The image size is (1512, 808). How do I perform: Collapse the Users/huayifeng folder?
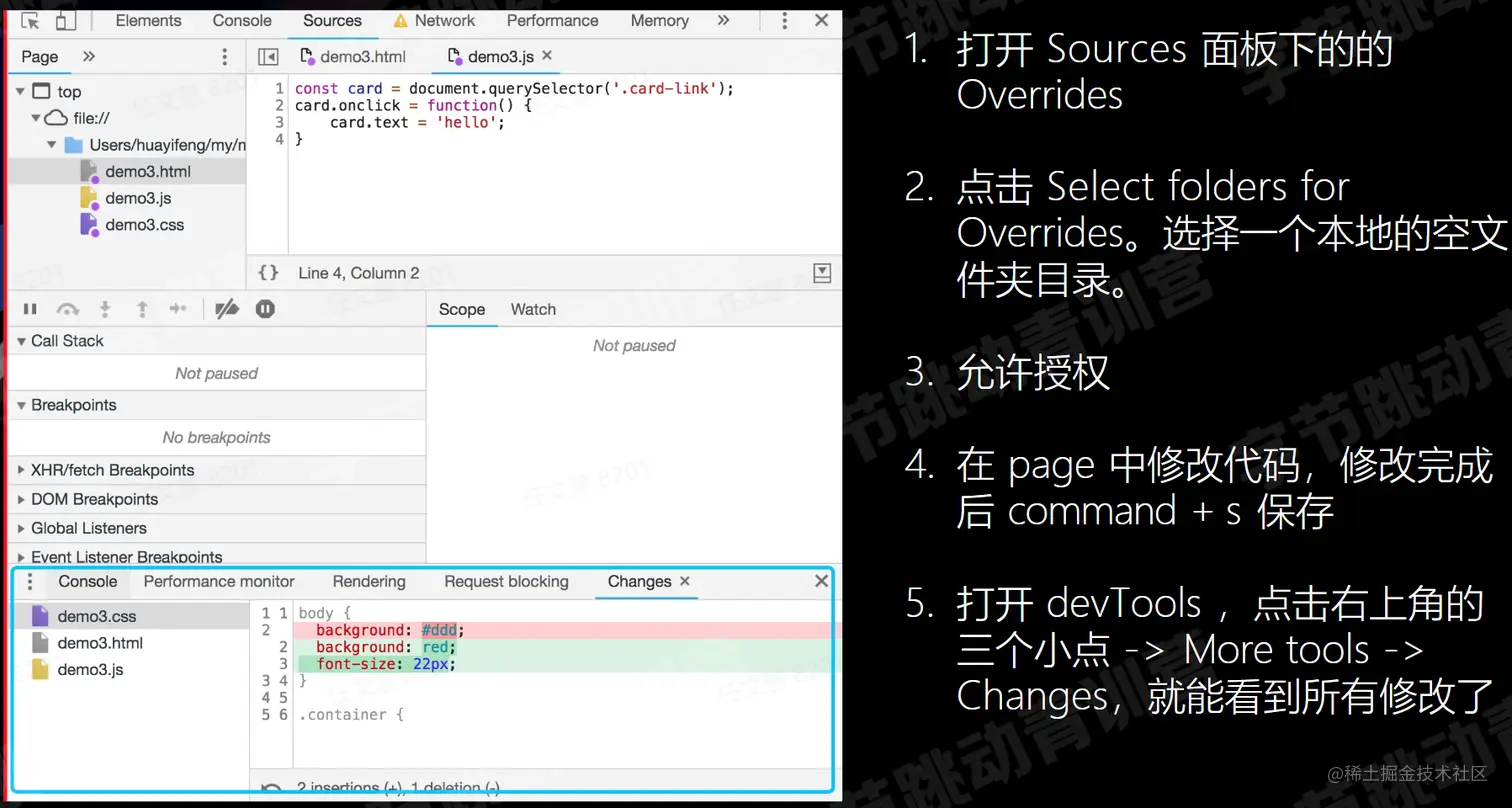51,145
